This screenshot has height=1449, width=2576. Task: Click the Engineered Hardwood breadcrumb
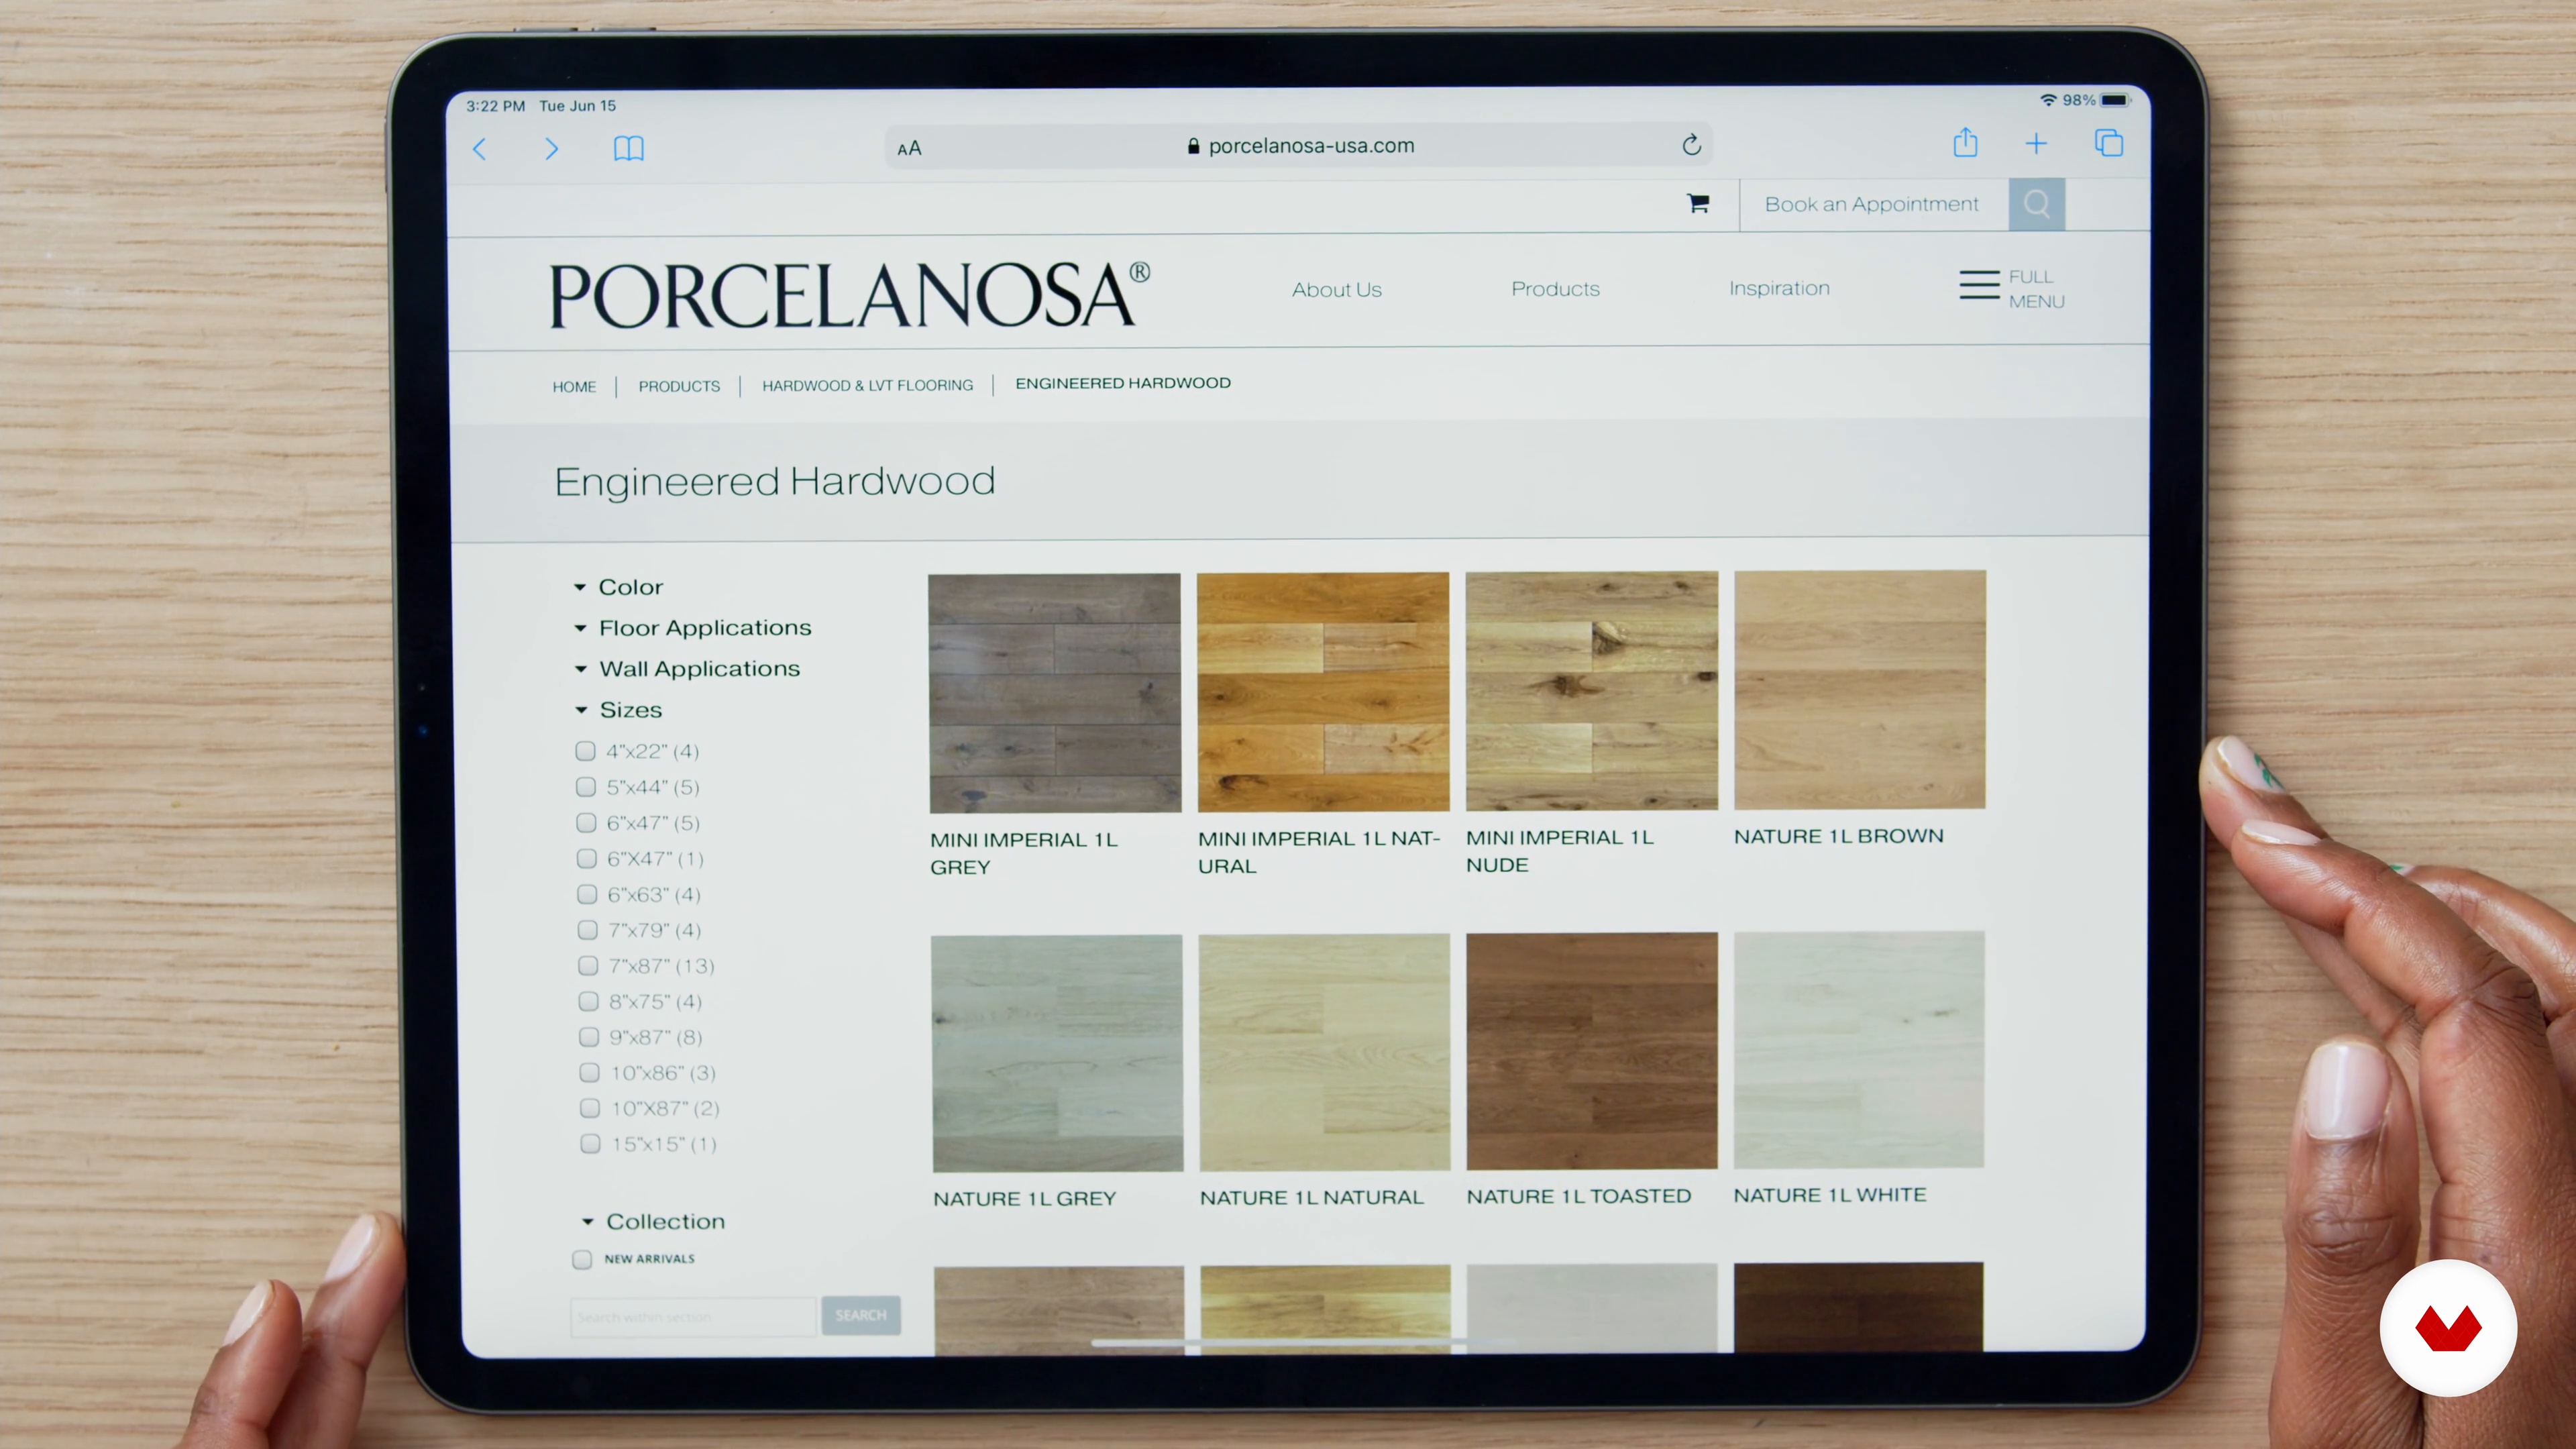click(1123, 383)
